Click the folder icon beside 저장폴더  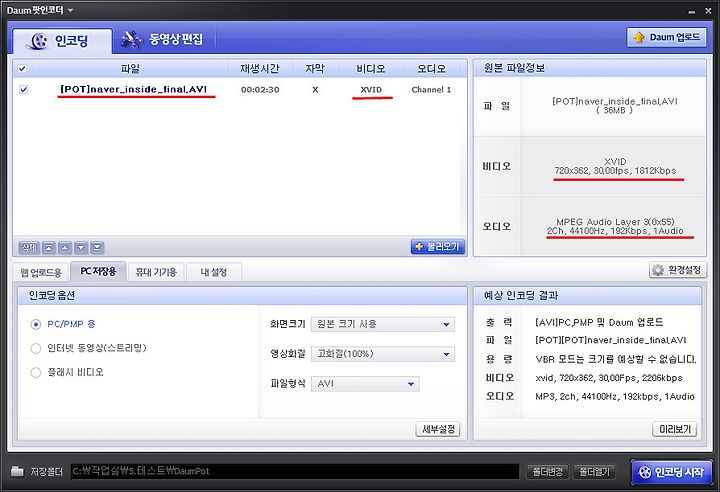[17, 471]
